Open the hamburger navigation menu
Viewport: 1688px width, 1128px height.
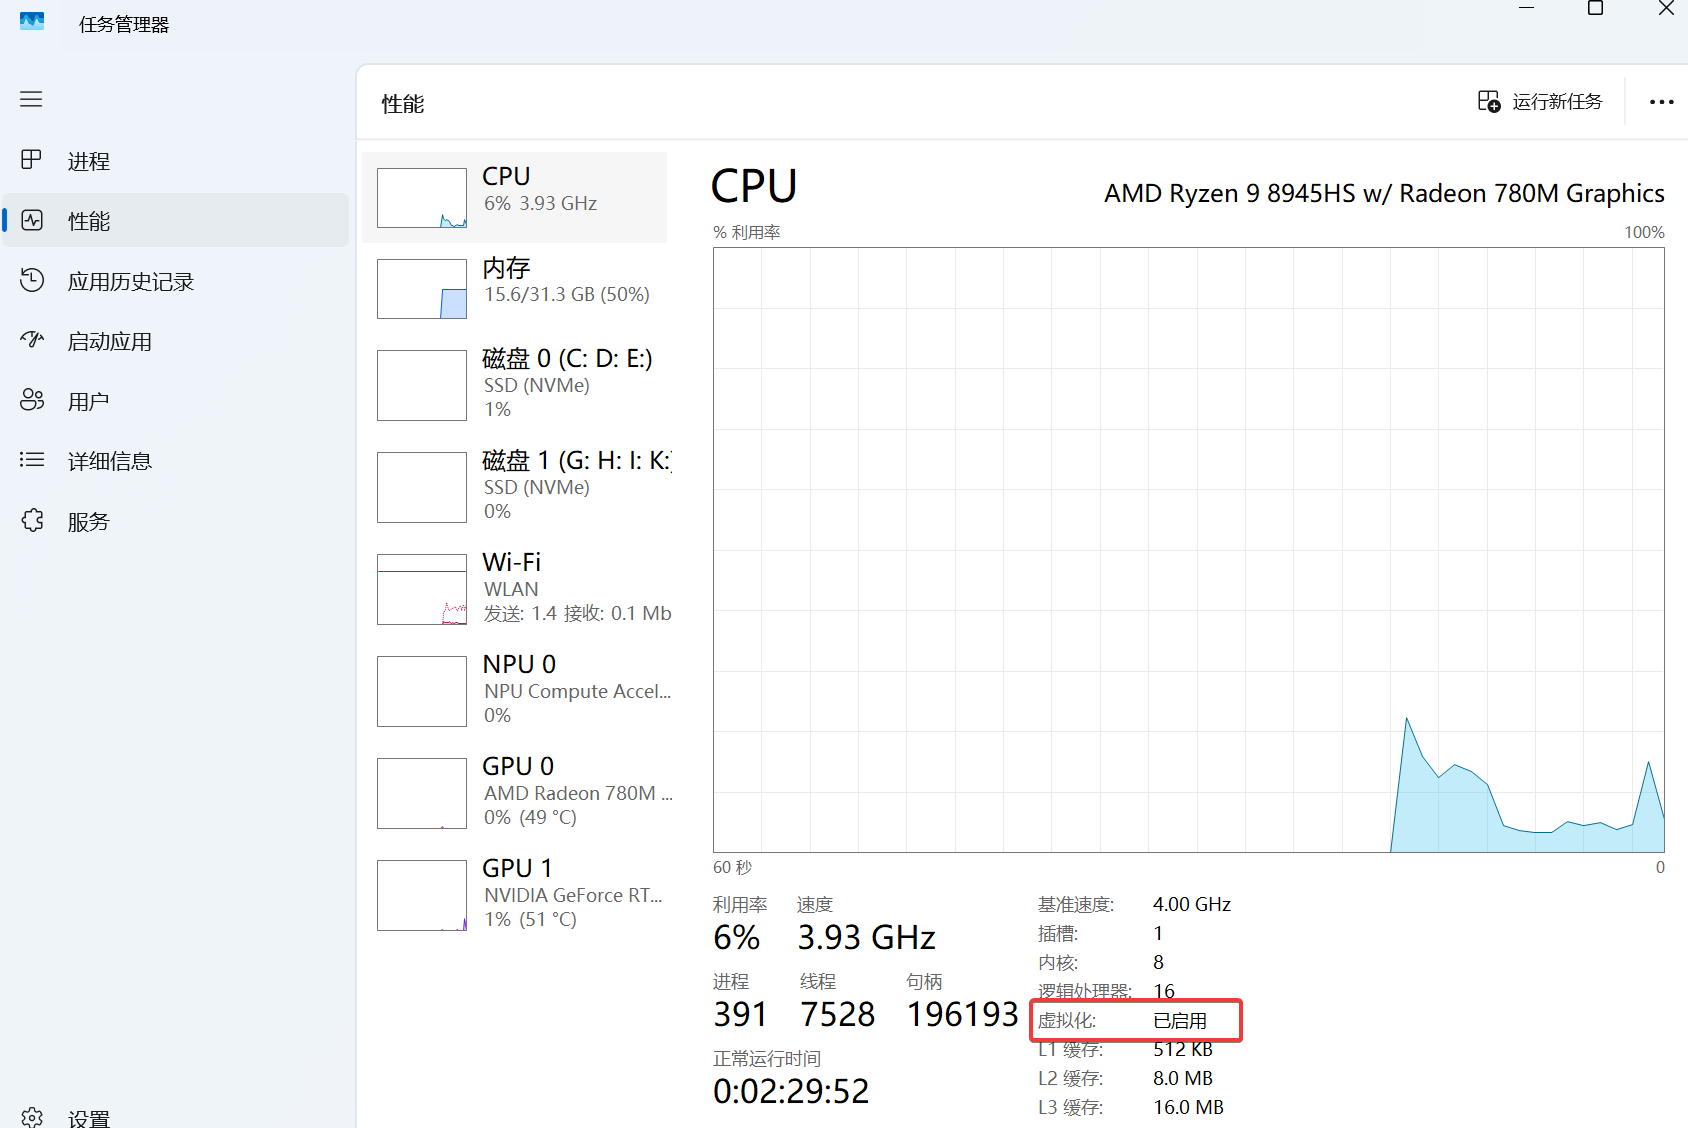pos(31,99)
